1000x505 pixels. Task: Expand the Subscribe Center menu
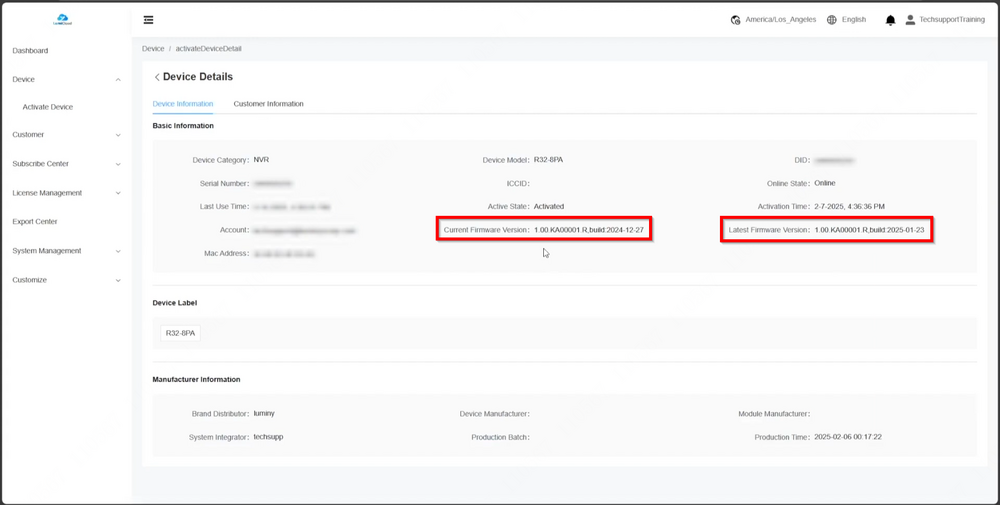click(118, 164)
